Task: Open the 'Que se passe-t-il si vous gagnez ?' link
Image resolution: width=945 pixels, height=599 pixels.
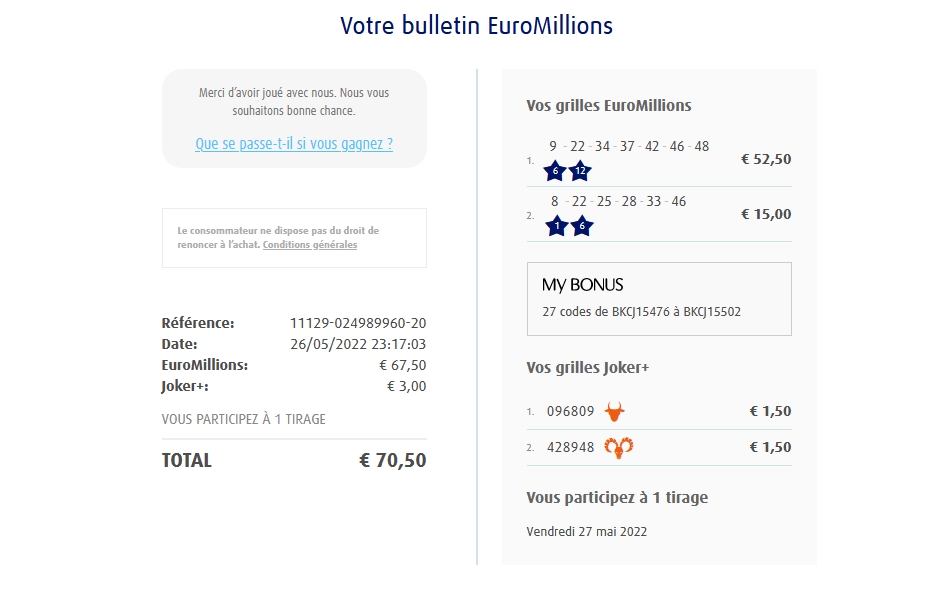Action: (x=294, y=144)
